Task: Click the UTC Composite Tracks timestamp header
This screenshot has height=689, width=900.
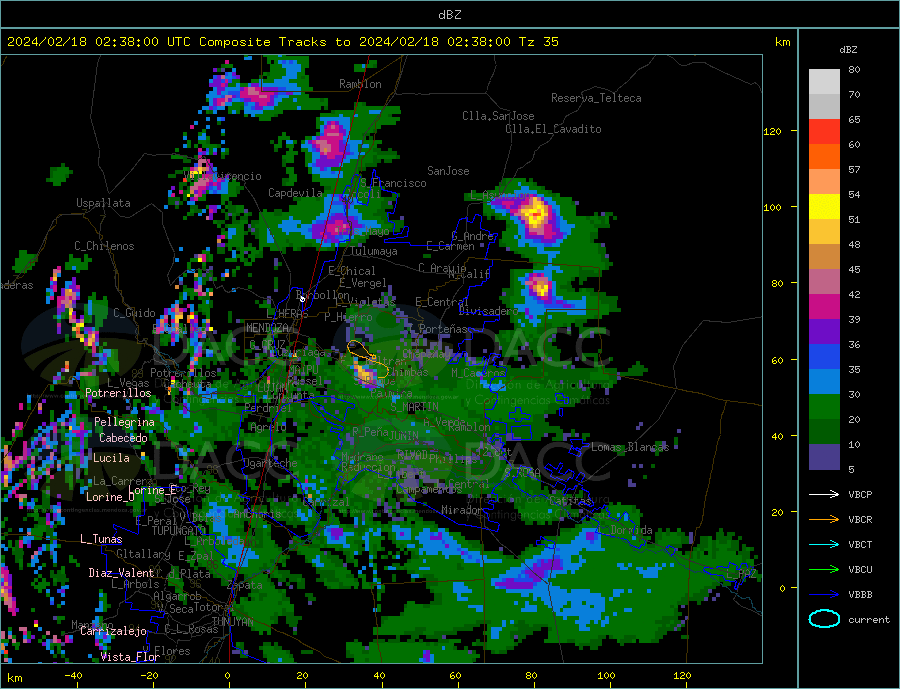Action: 282,42
